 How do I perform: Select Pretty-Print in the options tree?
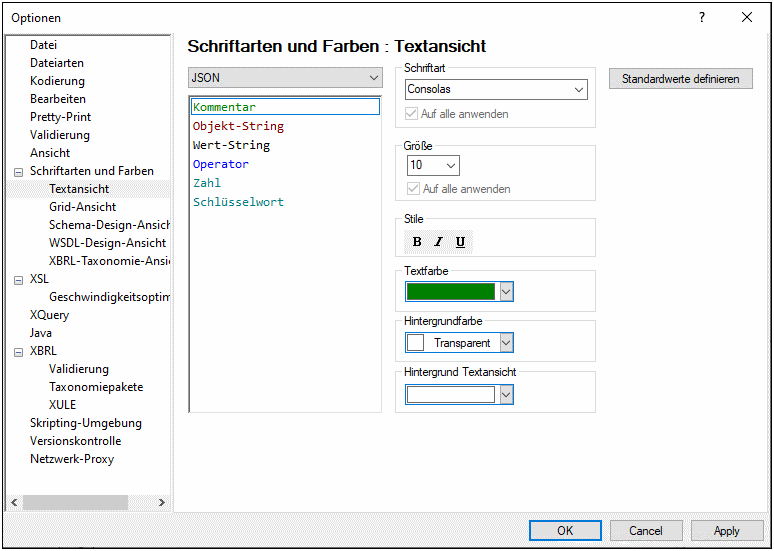(x=60, y=117)
